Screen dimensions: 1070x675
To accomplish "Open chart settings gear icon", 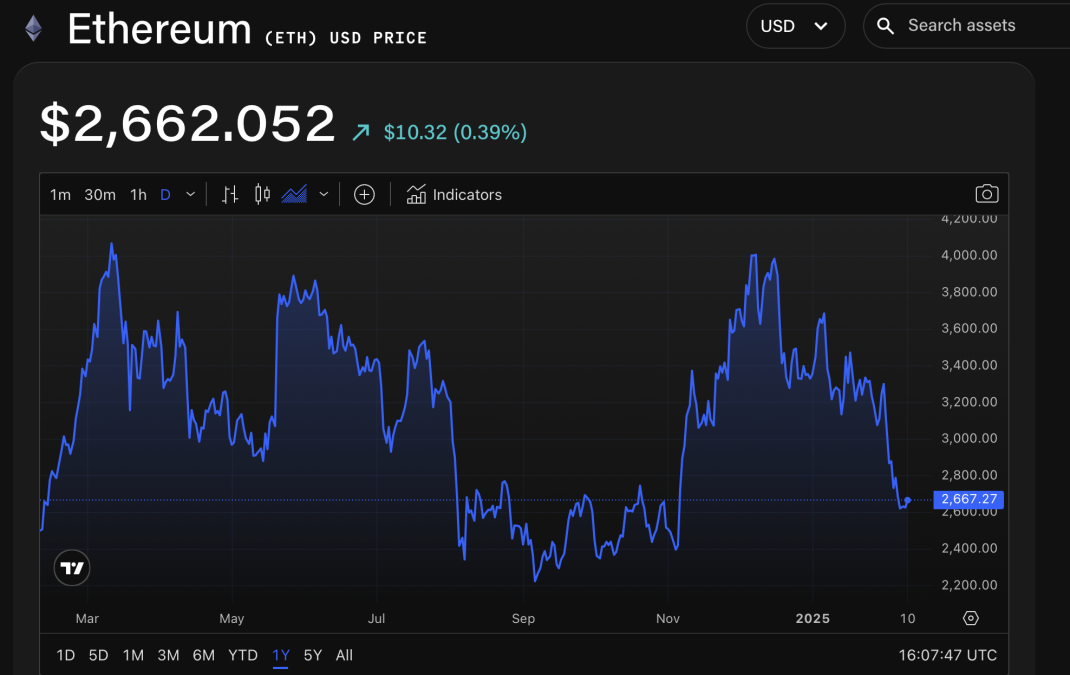I will (x=970, y=618).
